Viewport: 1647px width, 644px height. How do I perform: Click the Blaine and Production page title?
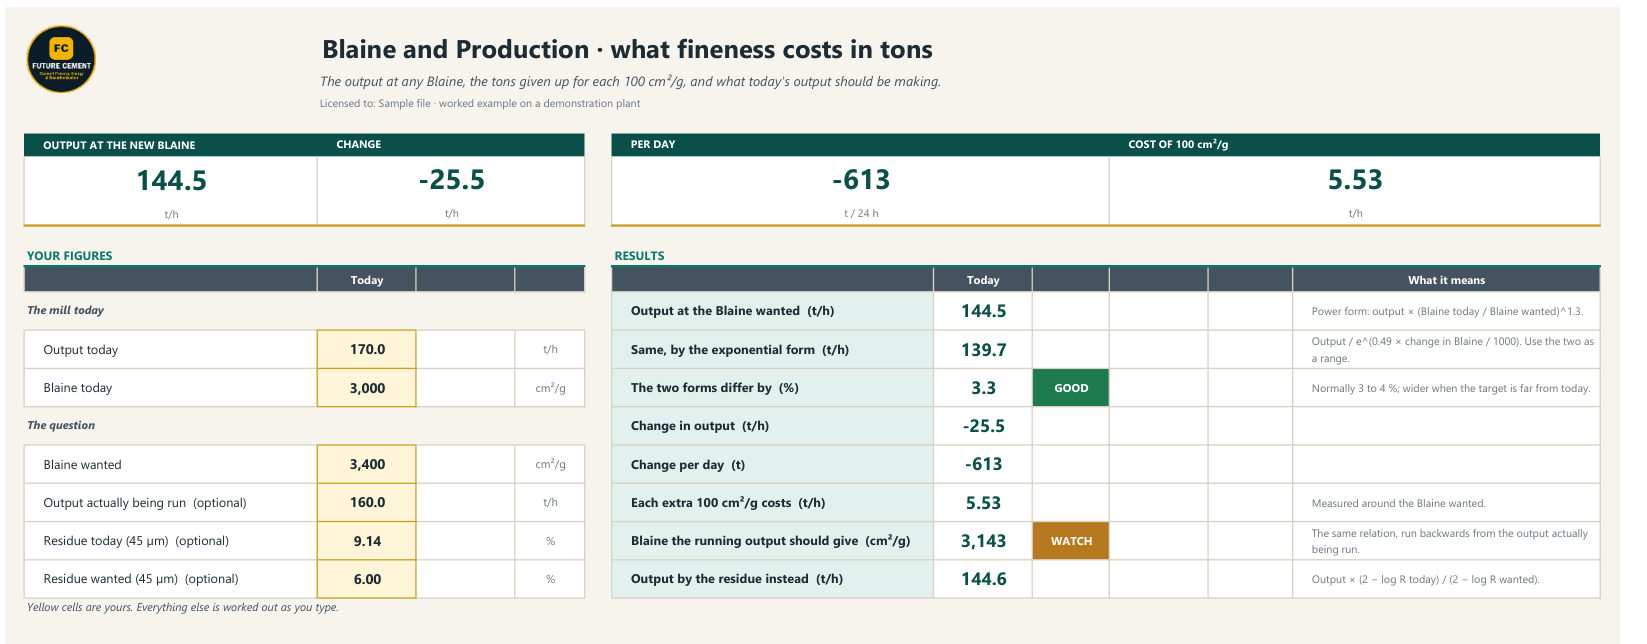(x=627, y=49)
